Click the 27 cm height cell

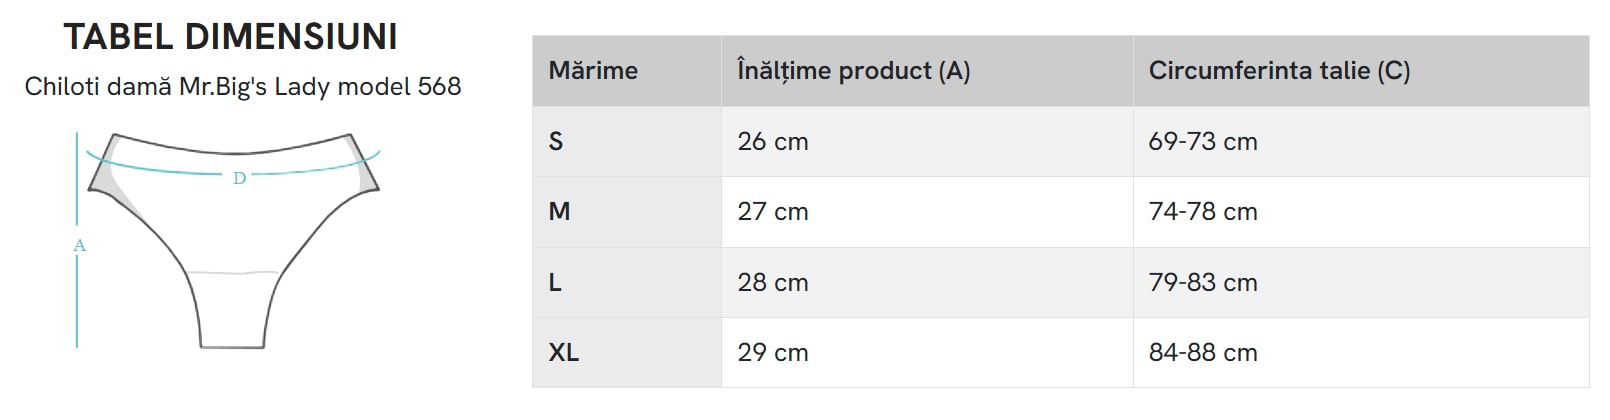773,212
